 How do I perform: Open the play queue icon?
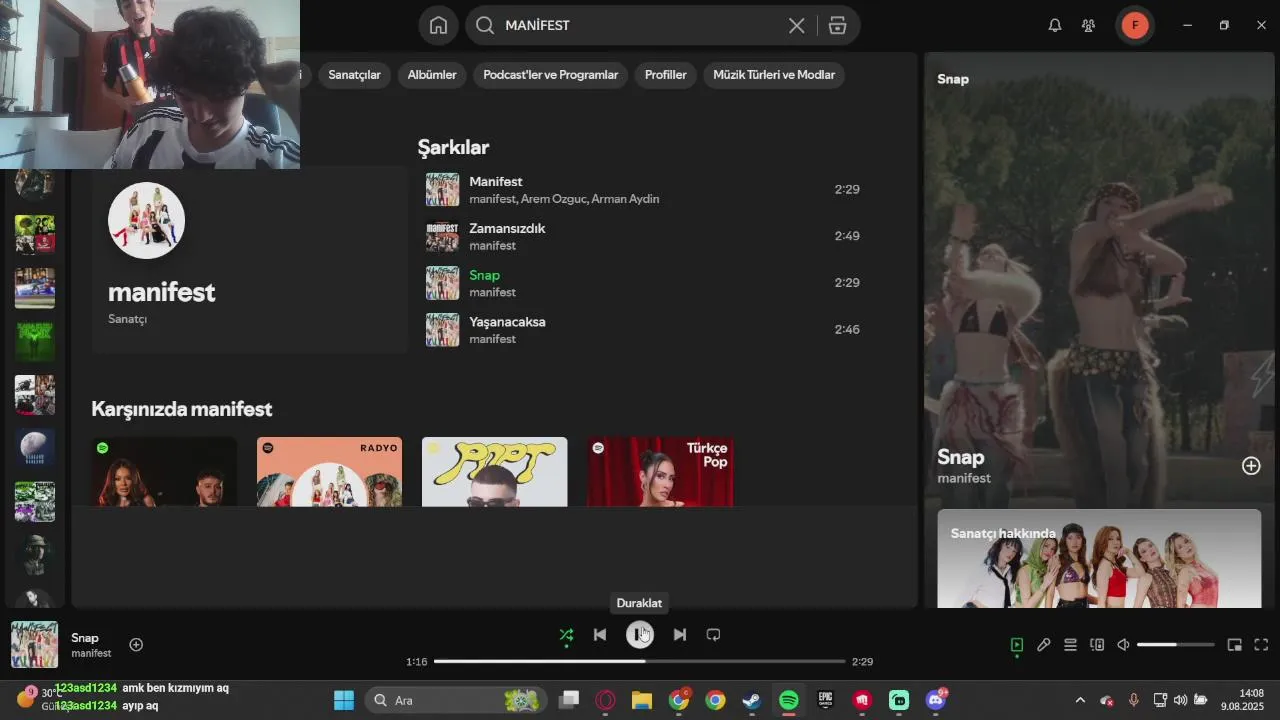tap(1070, 645)
